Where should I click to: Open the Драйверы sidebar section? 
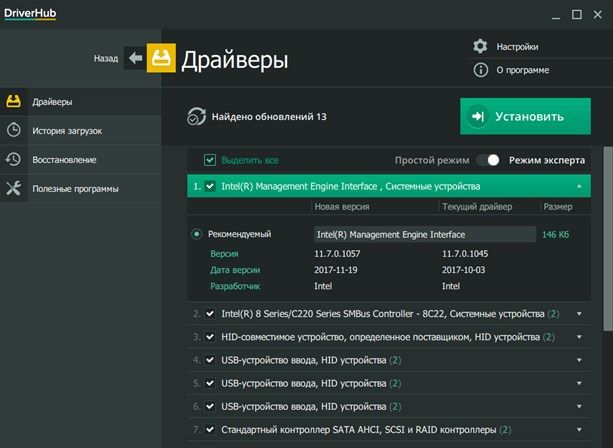coord(81,102)
